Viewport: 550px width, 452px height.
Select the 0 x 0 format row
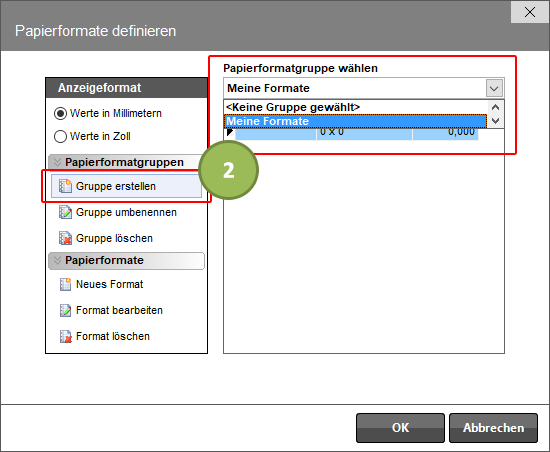tap(356, 134)
